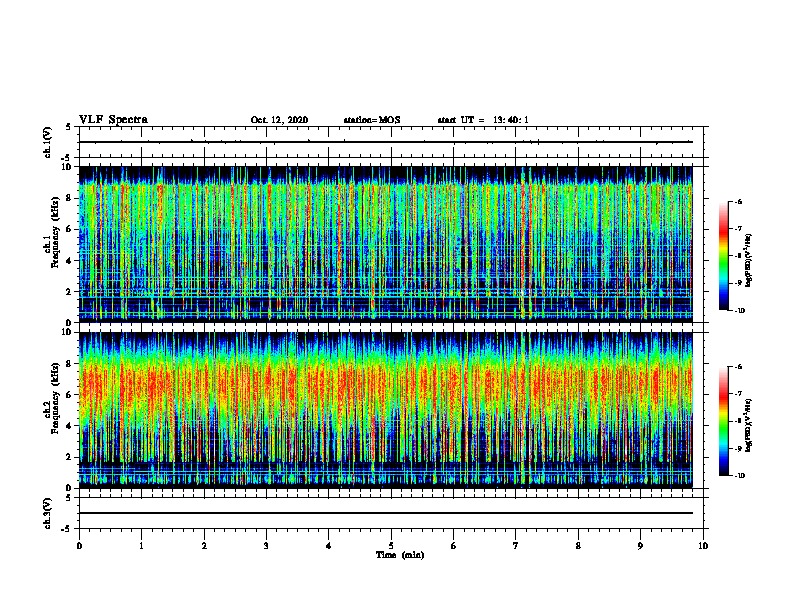Click the '7' tick label on time axis
The height and width of the screenshot is (612, 792).
click(x=516, y=546)
